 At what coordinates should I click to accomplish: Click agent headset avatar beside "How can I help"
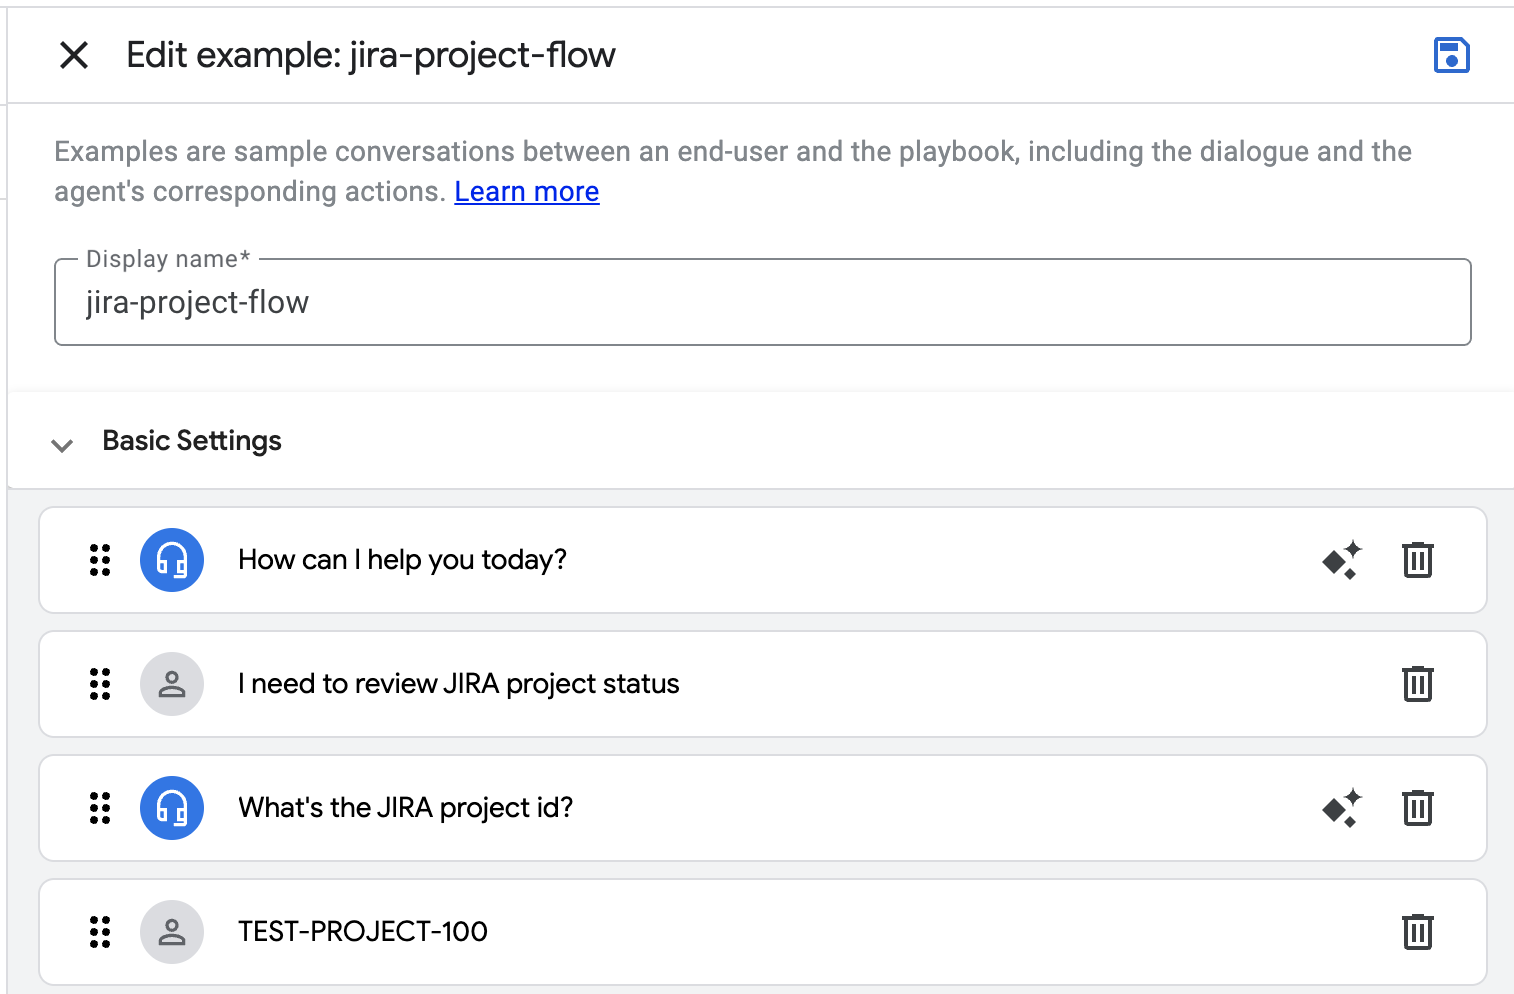(172, 560)
